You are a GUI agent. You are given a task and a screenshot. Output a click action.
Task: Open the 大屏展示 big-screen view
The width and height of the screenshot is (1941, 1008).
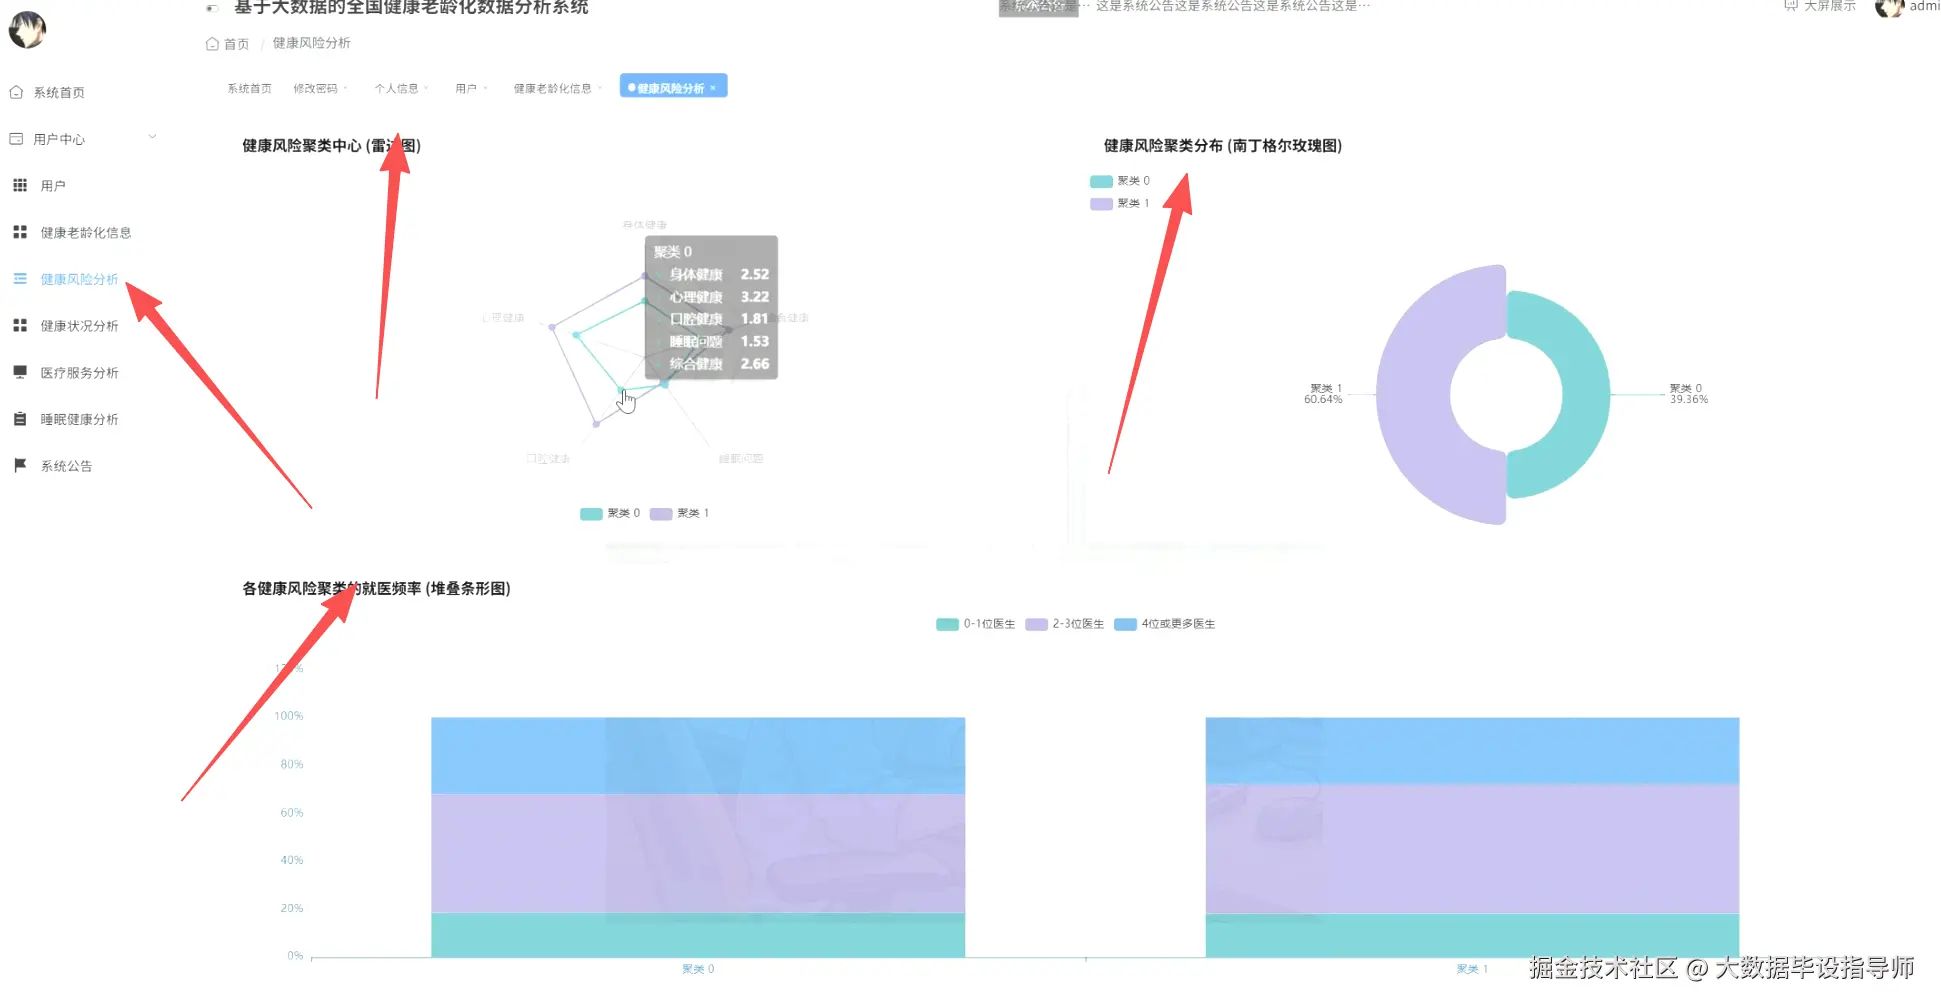[x=1829, y=6]
